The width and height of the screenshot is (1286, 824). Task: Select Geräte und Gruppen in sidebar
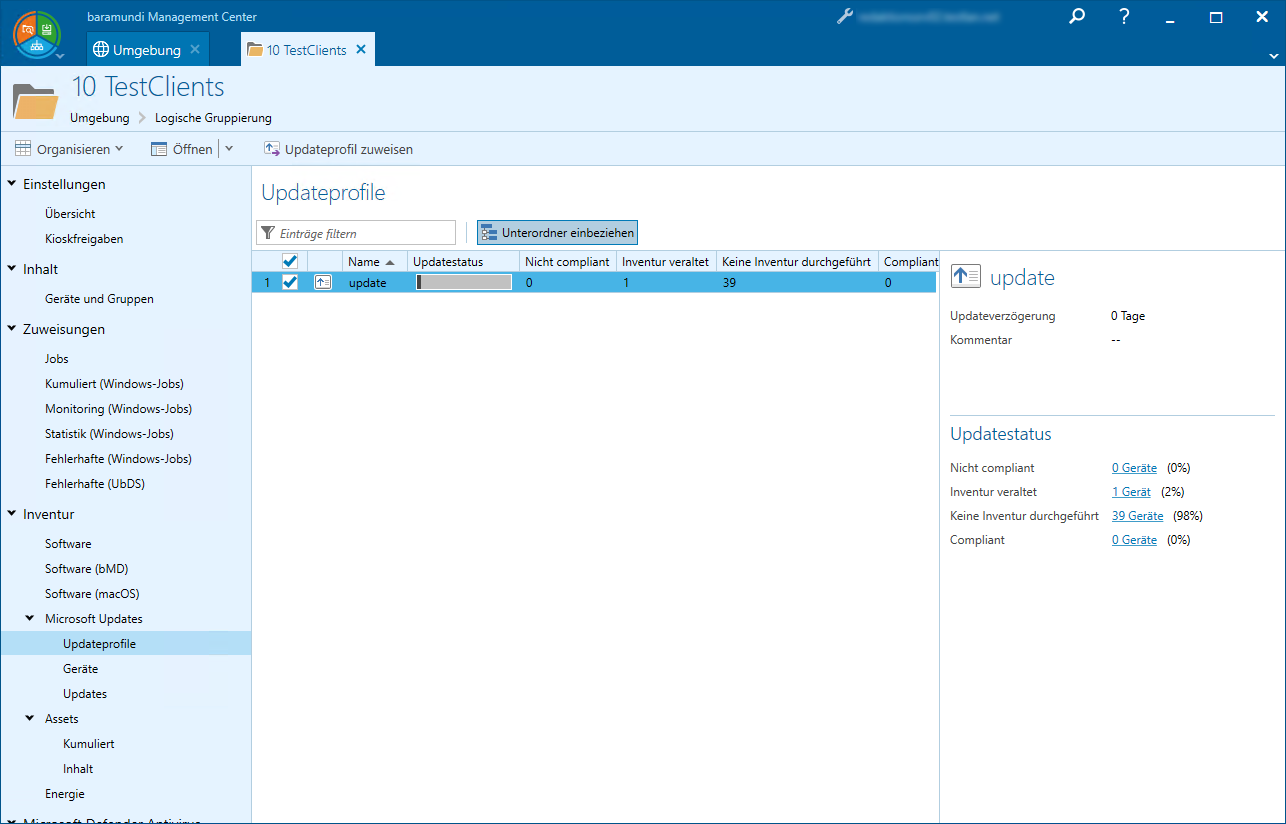click(x=99, y=299)
